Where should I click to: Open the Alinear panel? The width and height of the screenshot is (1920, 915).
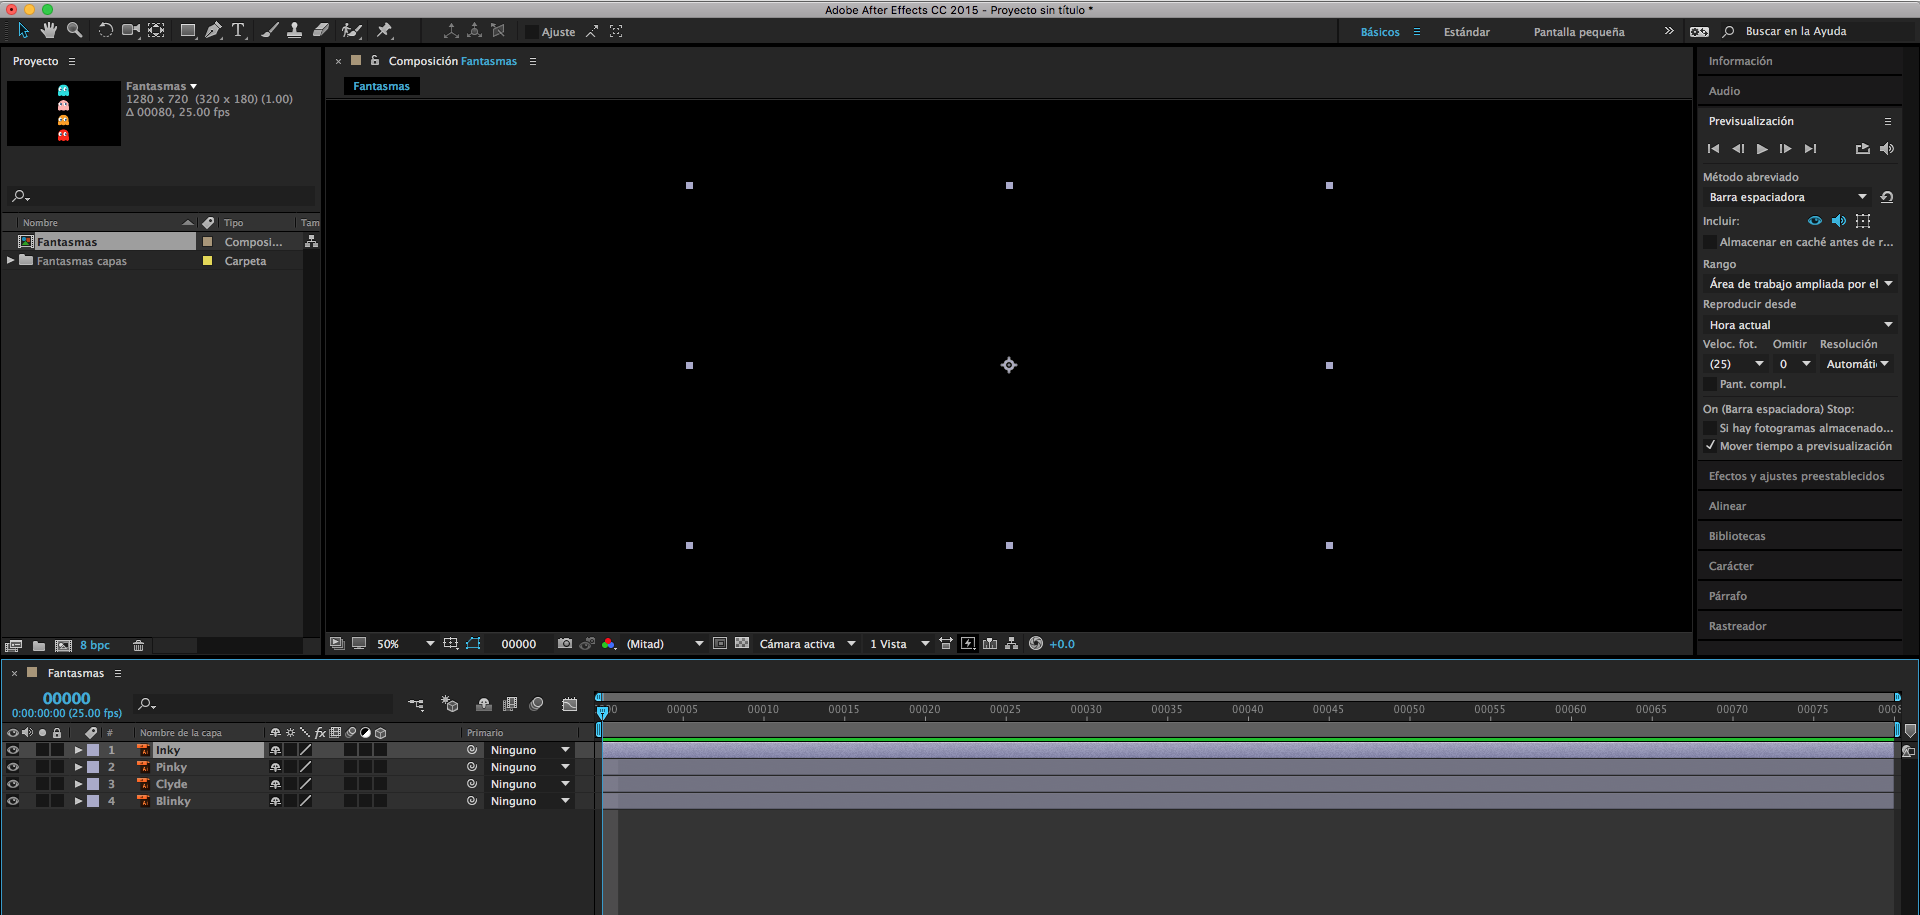tap(1727, 506)
